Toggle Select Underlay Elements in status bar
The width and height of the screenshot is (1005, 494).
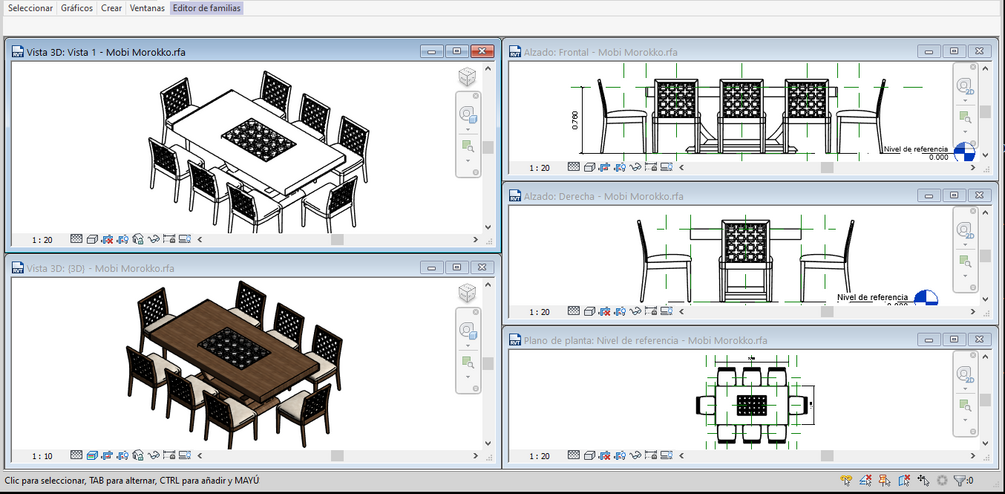[865, 480]
